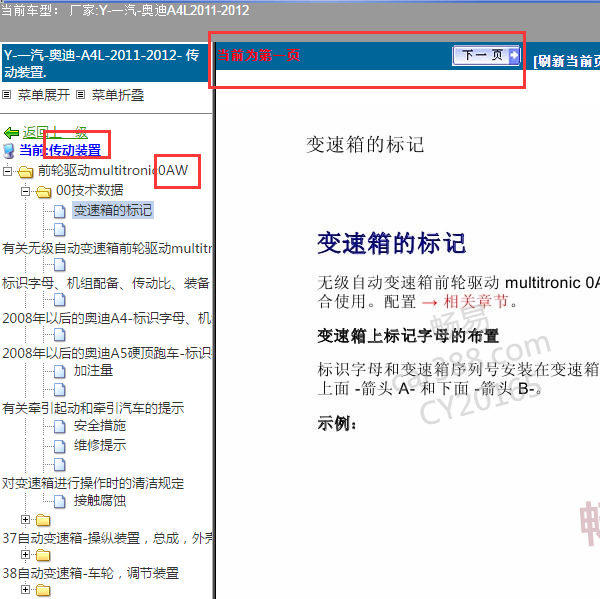Click page icon above 标识字母、机组配备

(x=60, y=264)
